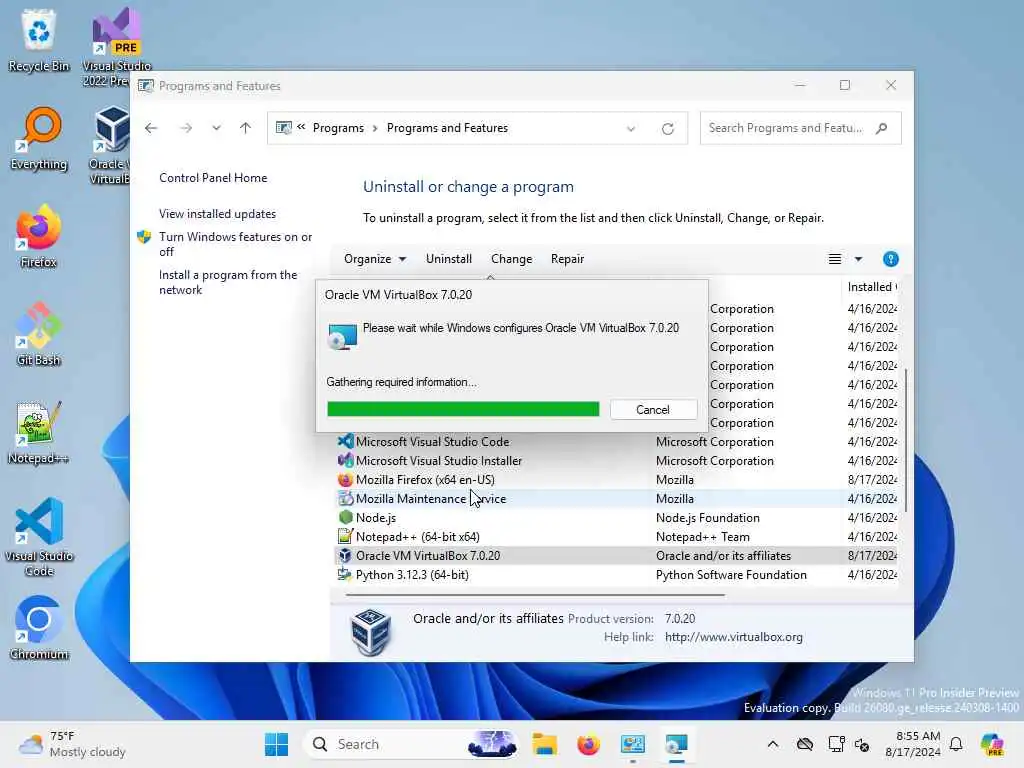Open the help question mark icon
This screenshot has width=1024, height=768.
(x=890, y=259)
